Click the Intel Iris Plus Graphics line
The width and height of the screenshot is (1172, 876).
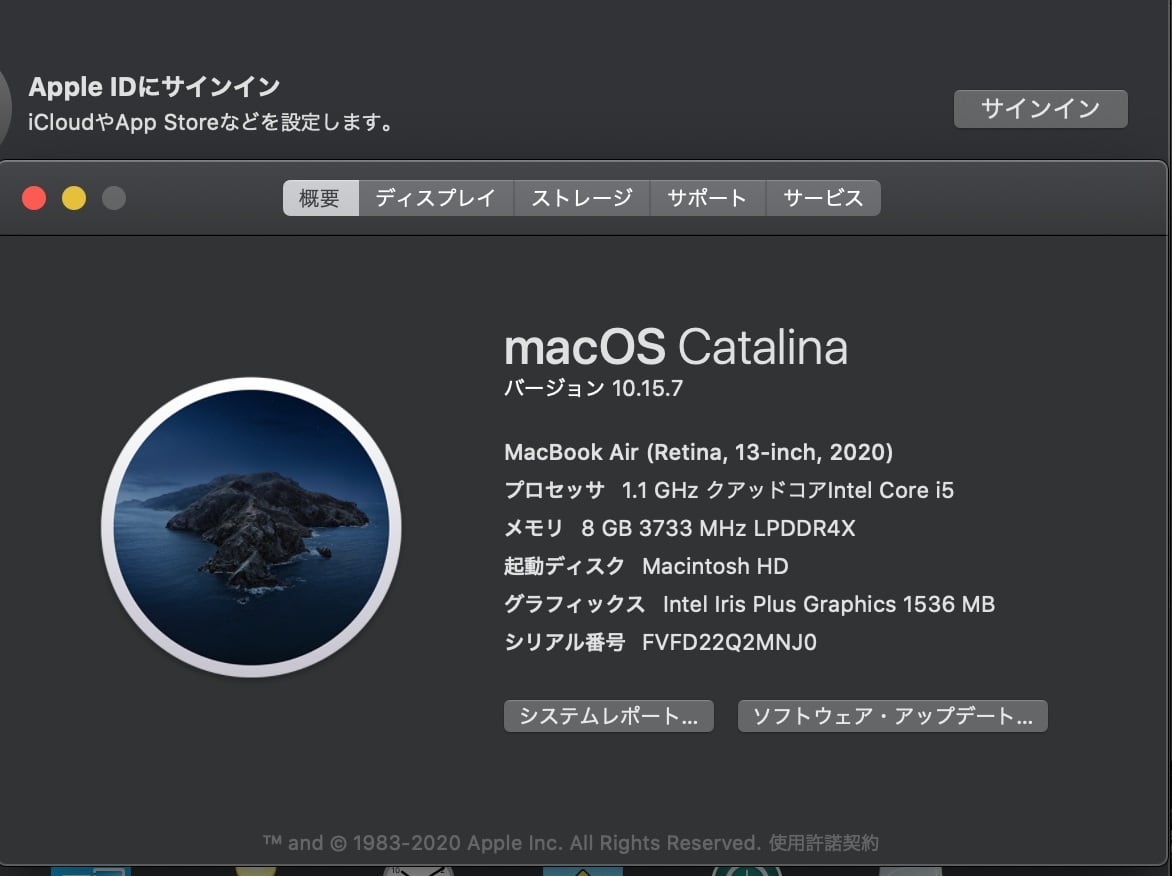[x=828, y=604]
